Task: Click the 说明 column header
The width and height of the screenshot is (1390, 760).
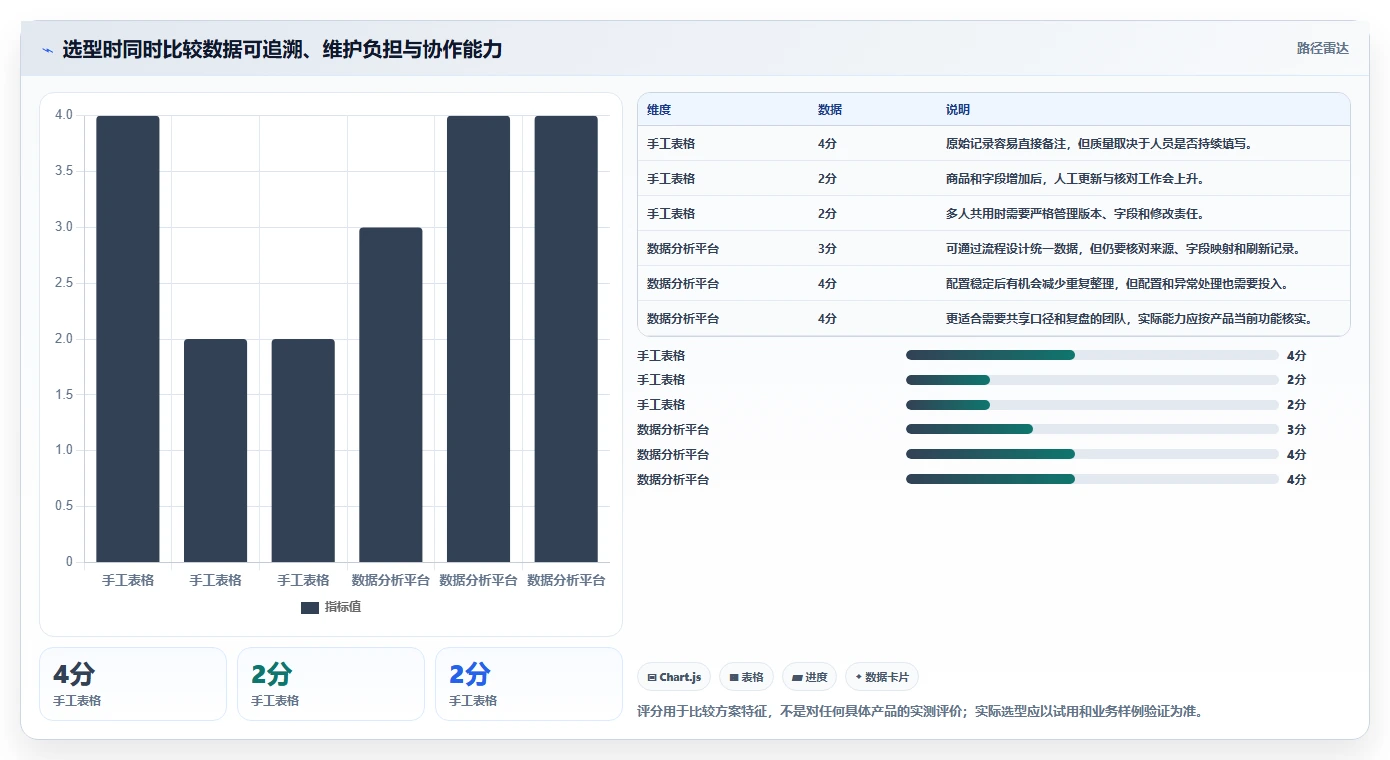Action: (958, 110)
